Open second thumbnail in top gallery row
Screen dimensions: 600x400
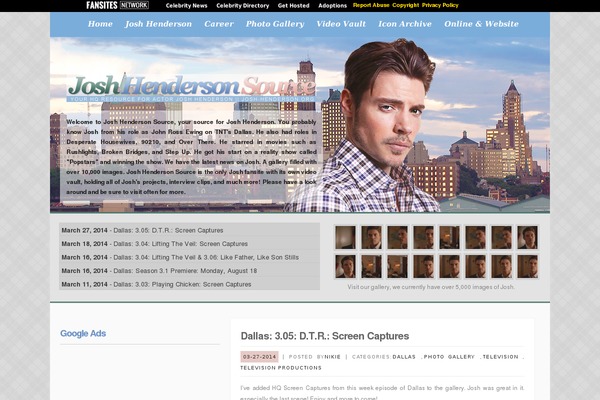[x=372, y=237]
